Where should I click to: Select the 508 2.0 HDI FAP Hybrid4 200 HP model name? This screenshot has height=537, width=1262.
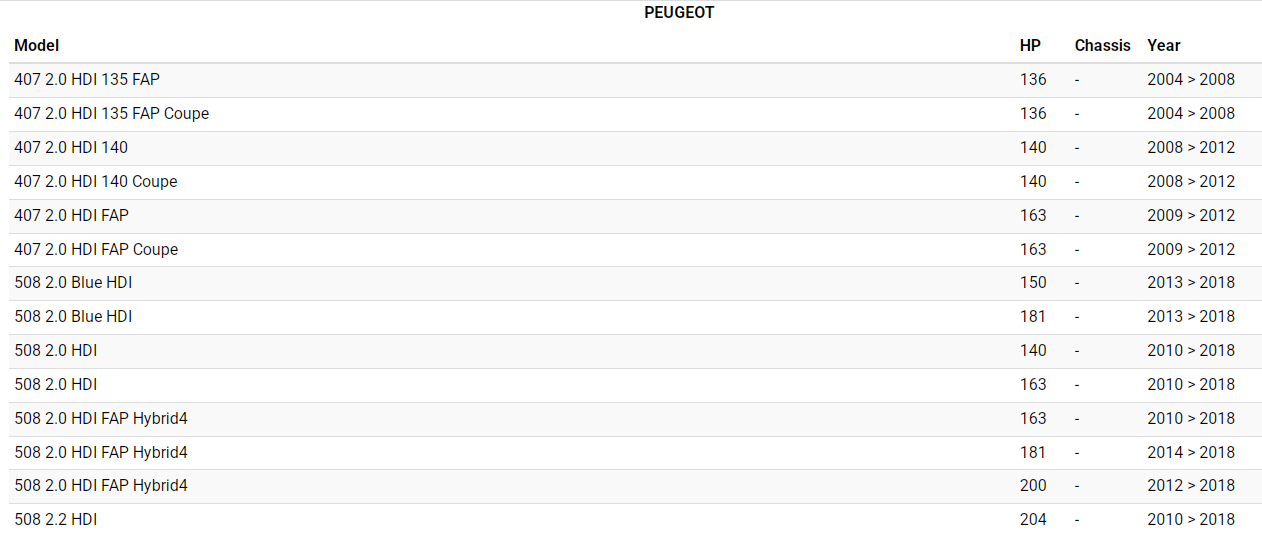101,485
